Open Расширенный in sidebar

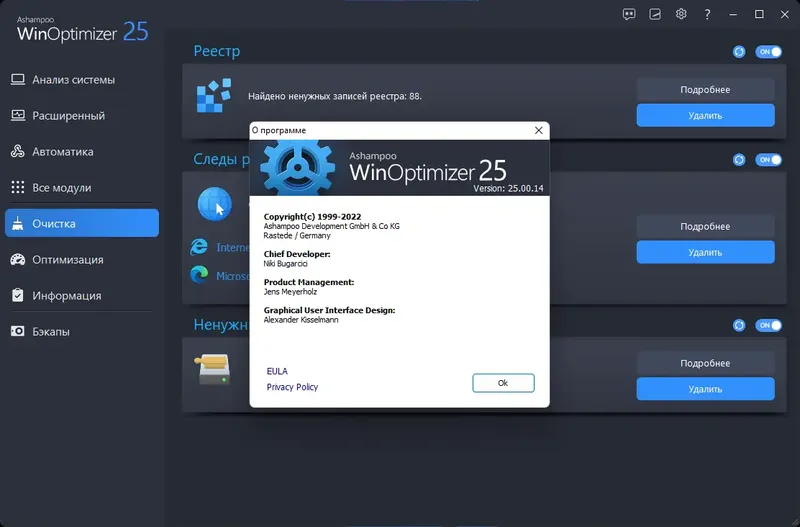point(82,115)
